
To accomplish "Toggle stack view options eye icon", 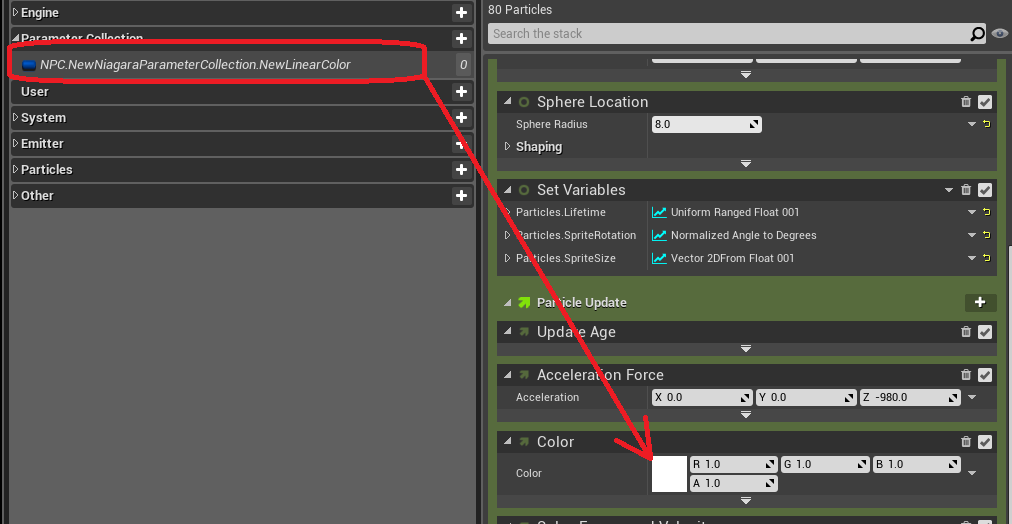I will pos(999,34).
